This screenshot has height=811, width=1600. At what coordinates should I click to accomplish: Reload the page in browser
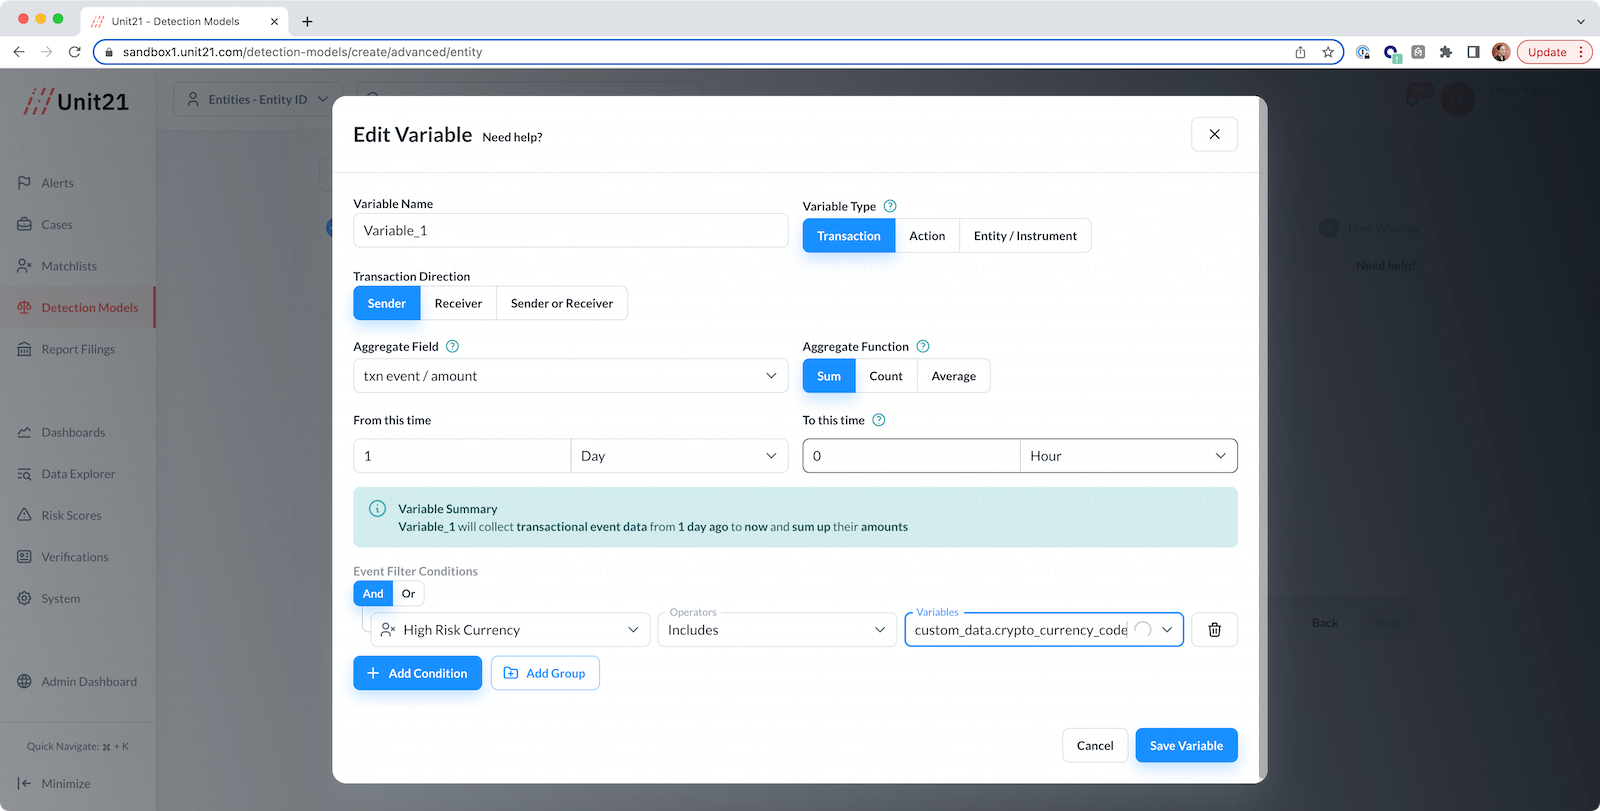74,52
